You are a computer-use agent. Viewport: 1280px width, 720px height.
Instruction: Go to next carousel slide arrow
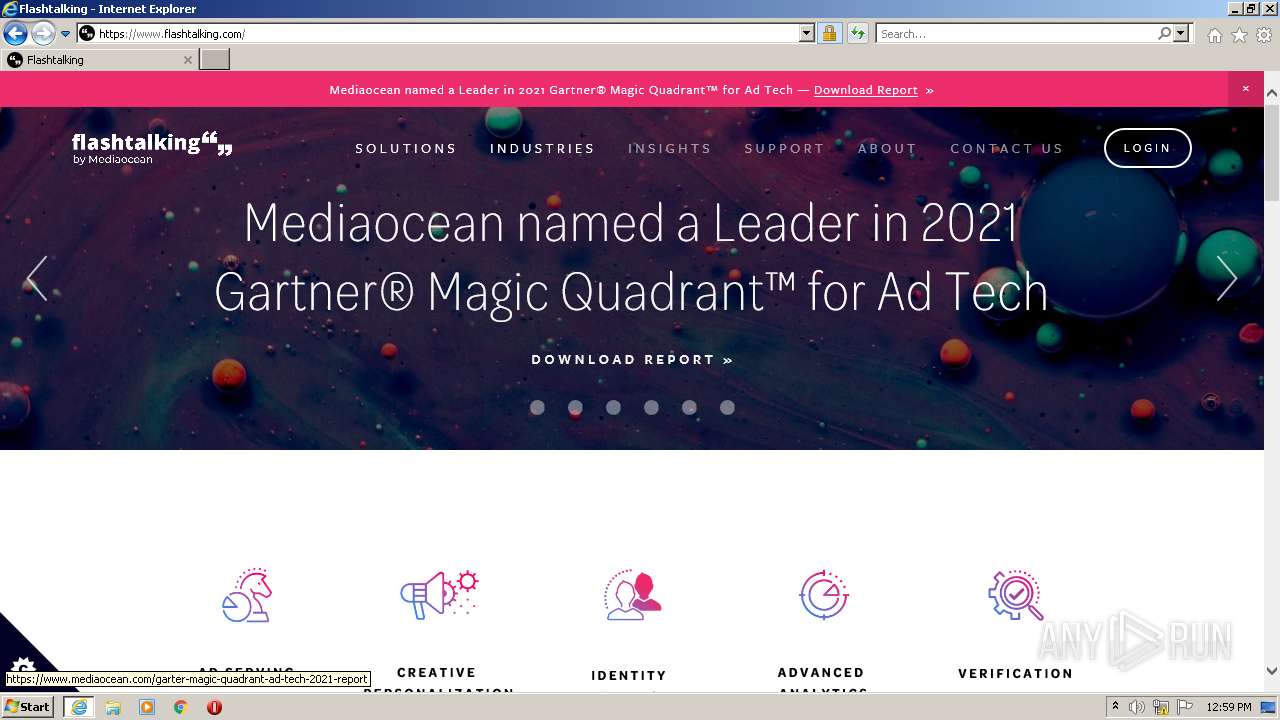[x=1227, y=278]
